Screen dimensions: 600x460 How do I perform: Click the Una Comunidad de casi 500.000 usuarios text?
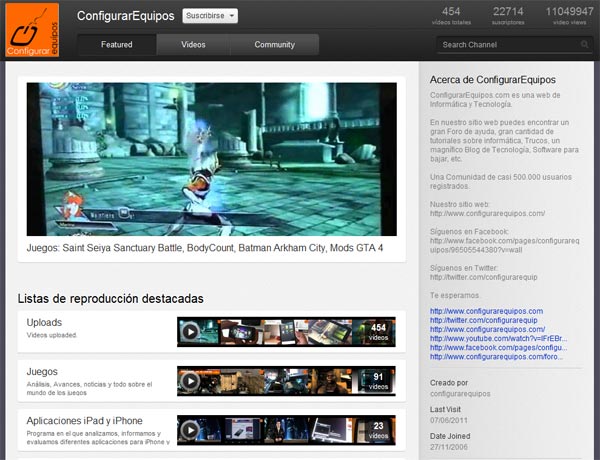pyautogui.click(x=501, y=181)
